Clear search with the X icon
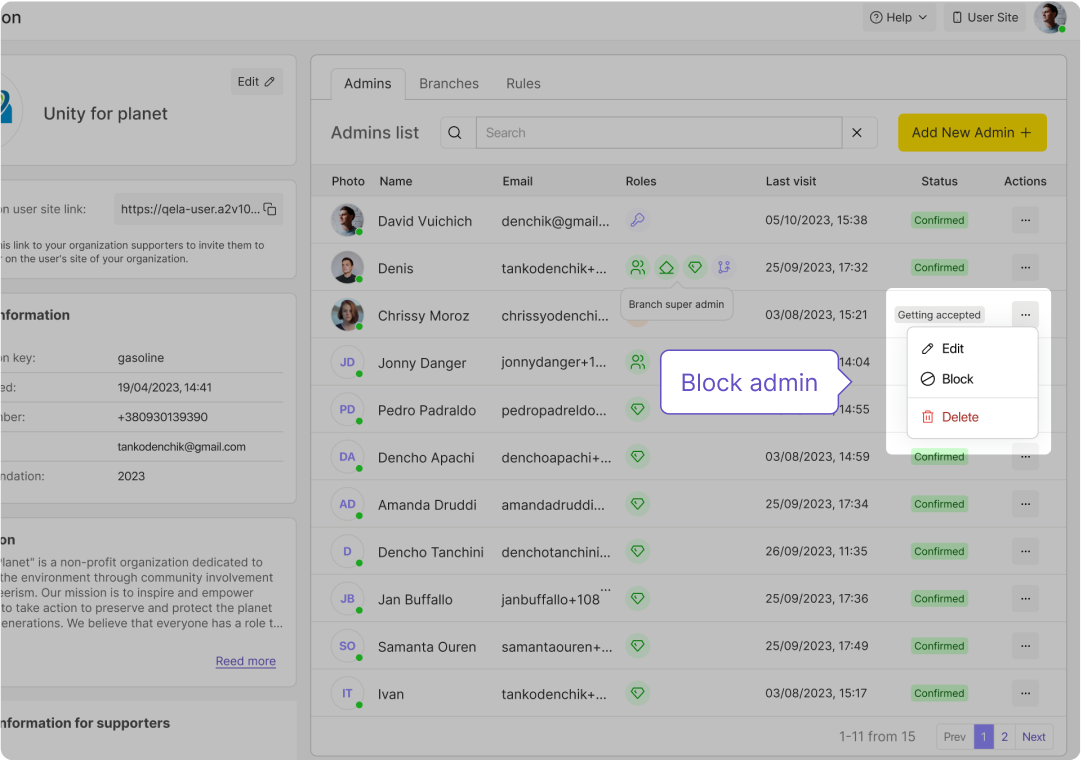This screenshot has width=1081, height=760. [857, 133]
